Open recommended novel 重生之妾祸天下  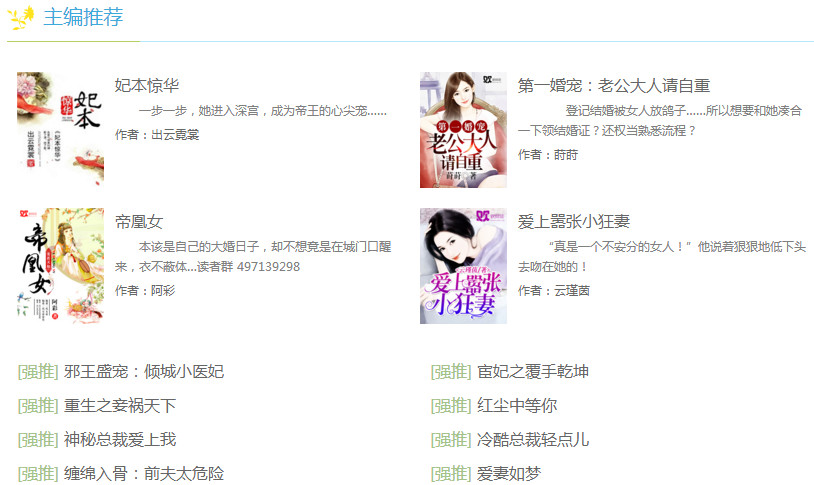tap(120, 406)
